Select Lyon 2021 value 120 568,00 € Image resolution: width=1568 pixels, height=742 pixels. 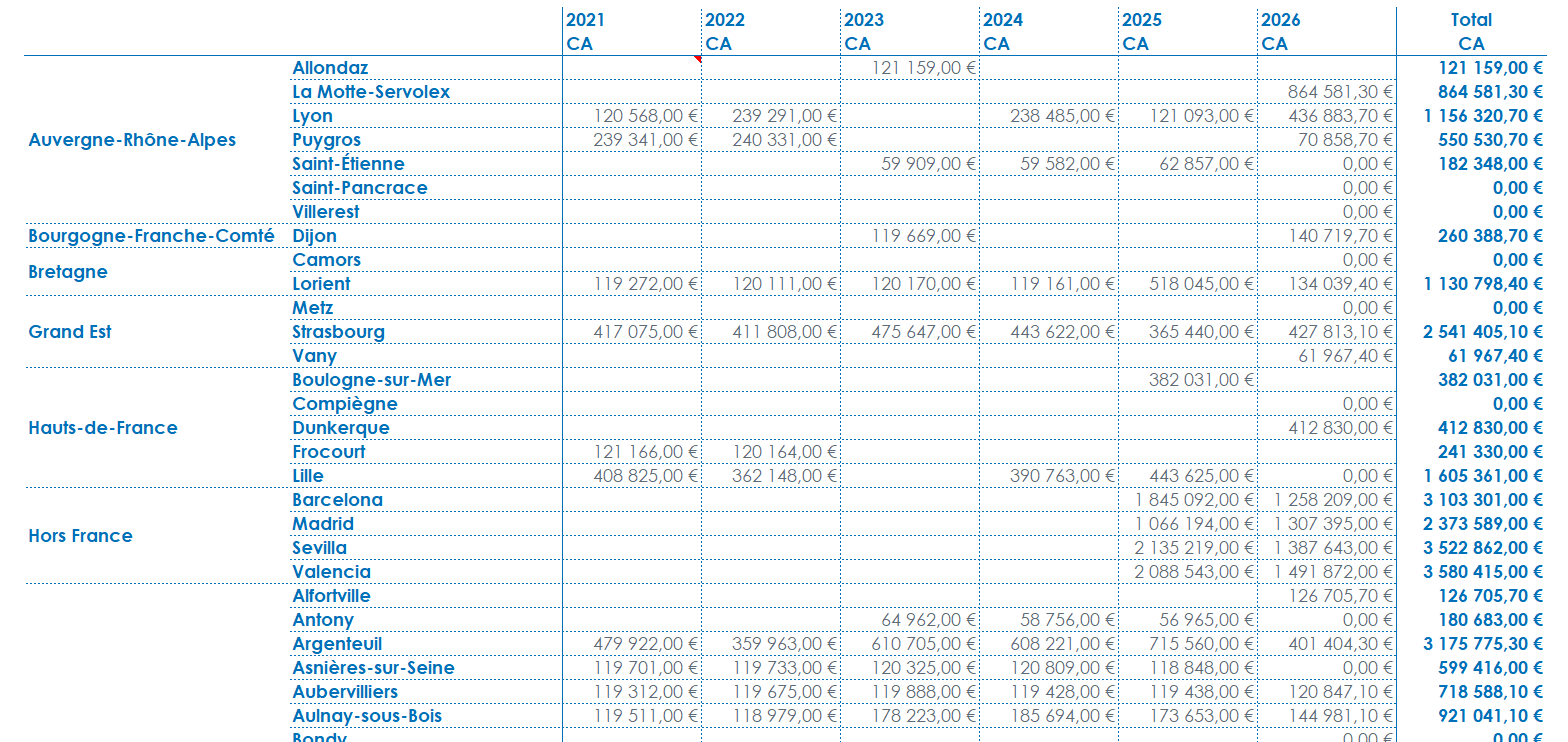pos(645,116)
